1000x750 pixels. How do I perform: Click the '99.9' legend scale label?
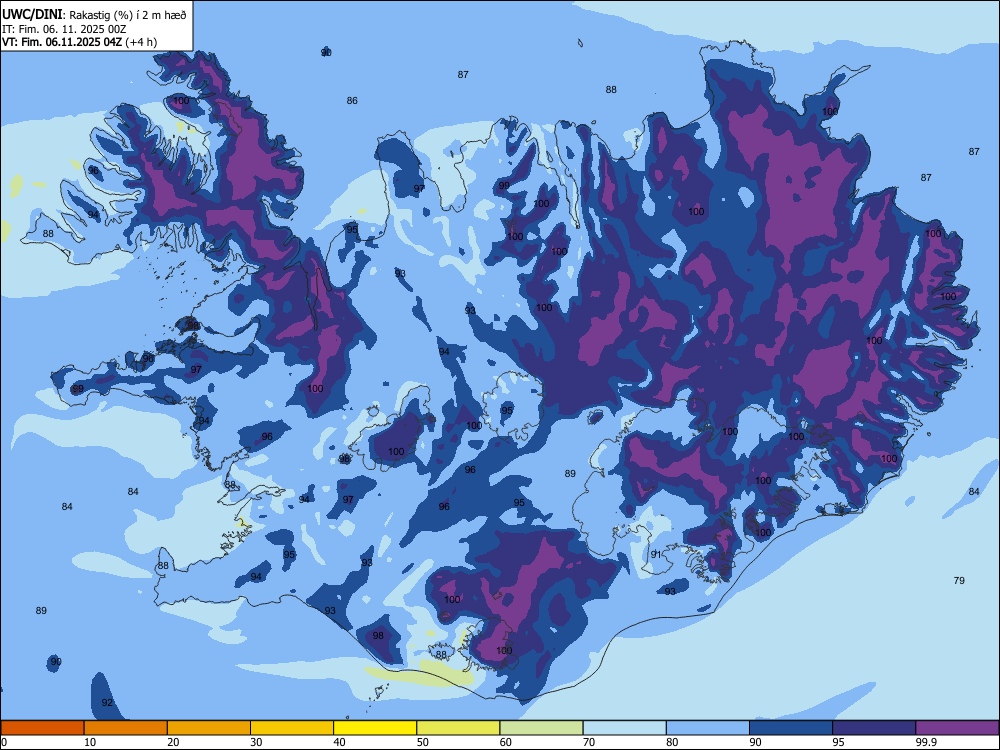coord(926,742)
